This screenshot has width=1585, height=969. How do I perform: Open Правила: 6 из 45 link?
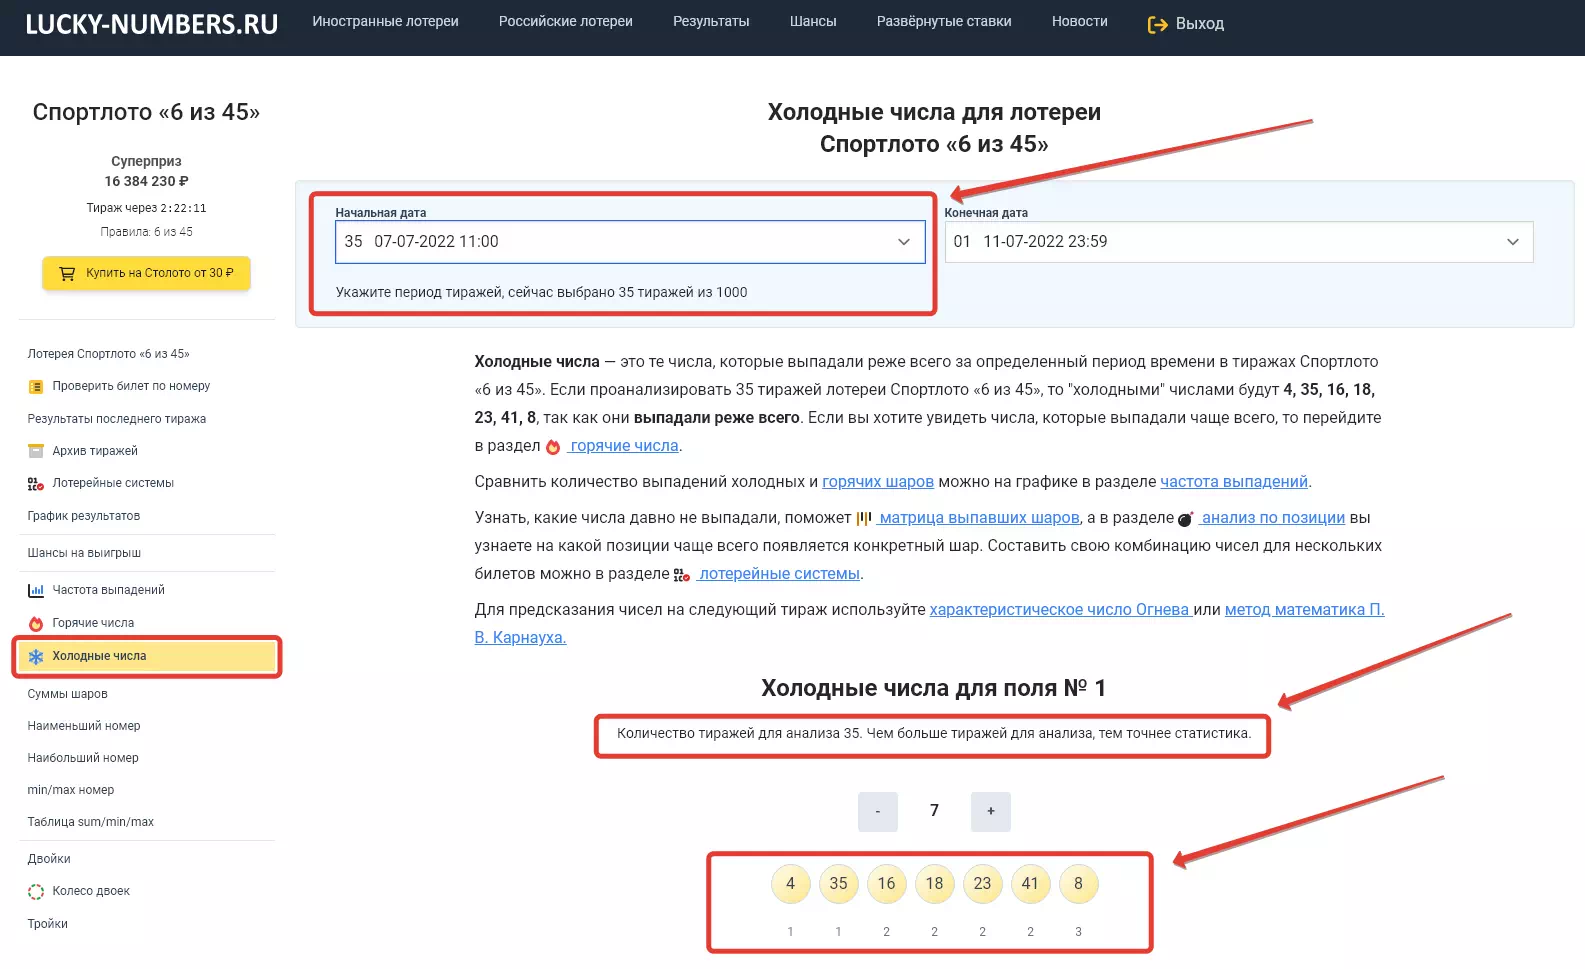point(146,232)
